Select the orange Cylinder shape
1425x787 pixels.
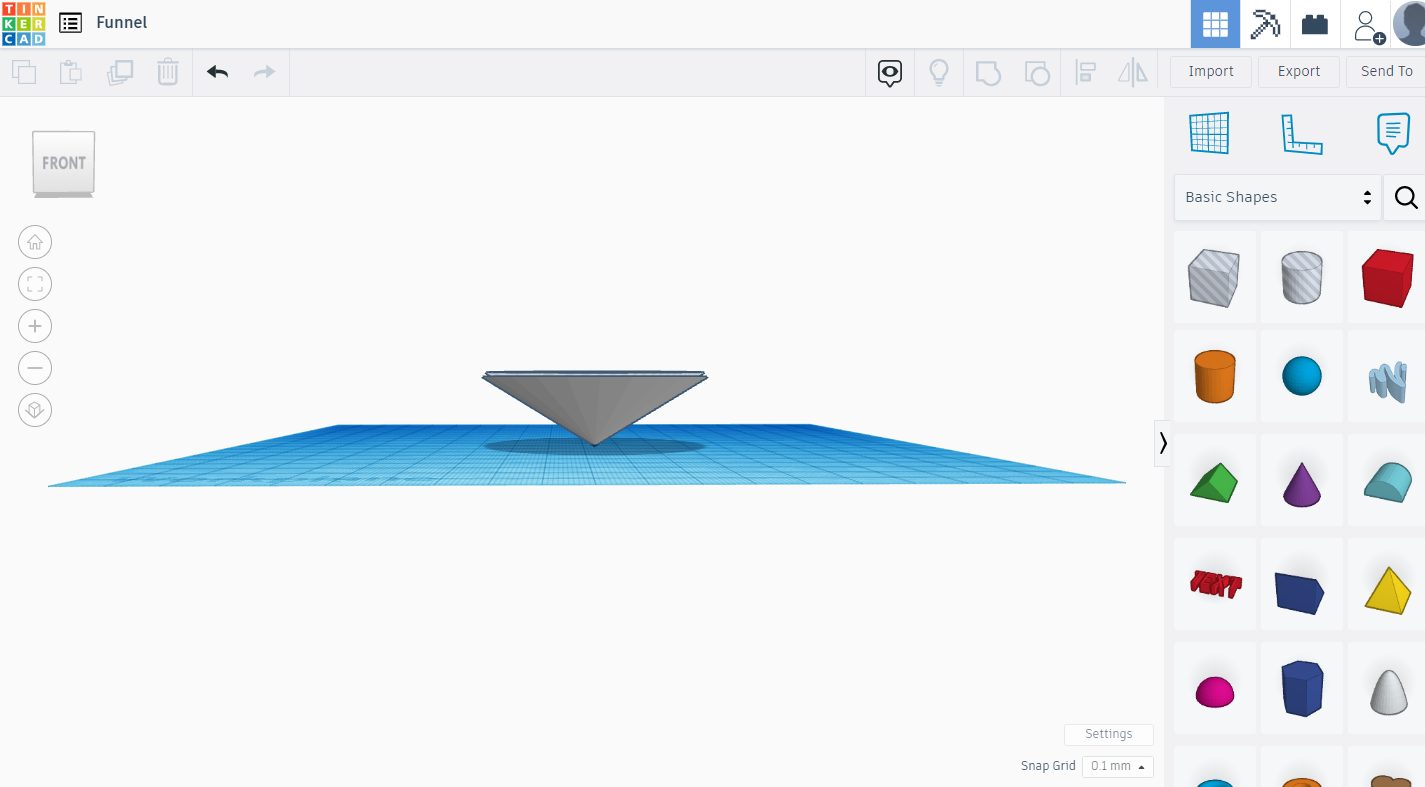(x=1215, y=376)
